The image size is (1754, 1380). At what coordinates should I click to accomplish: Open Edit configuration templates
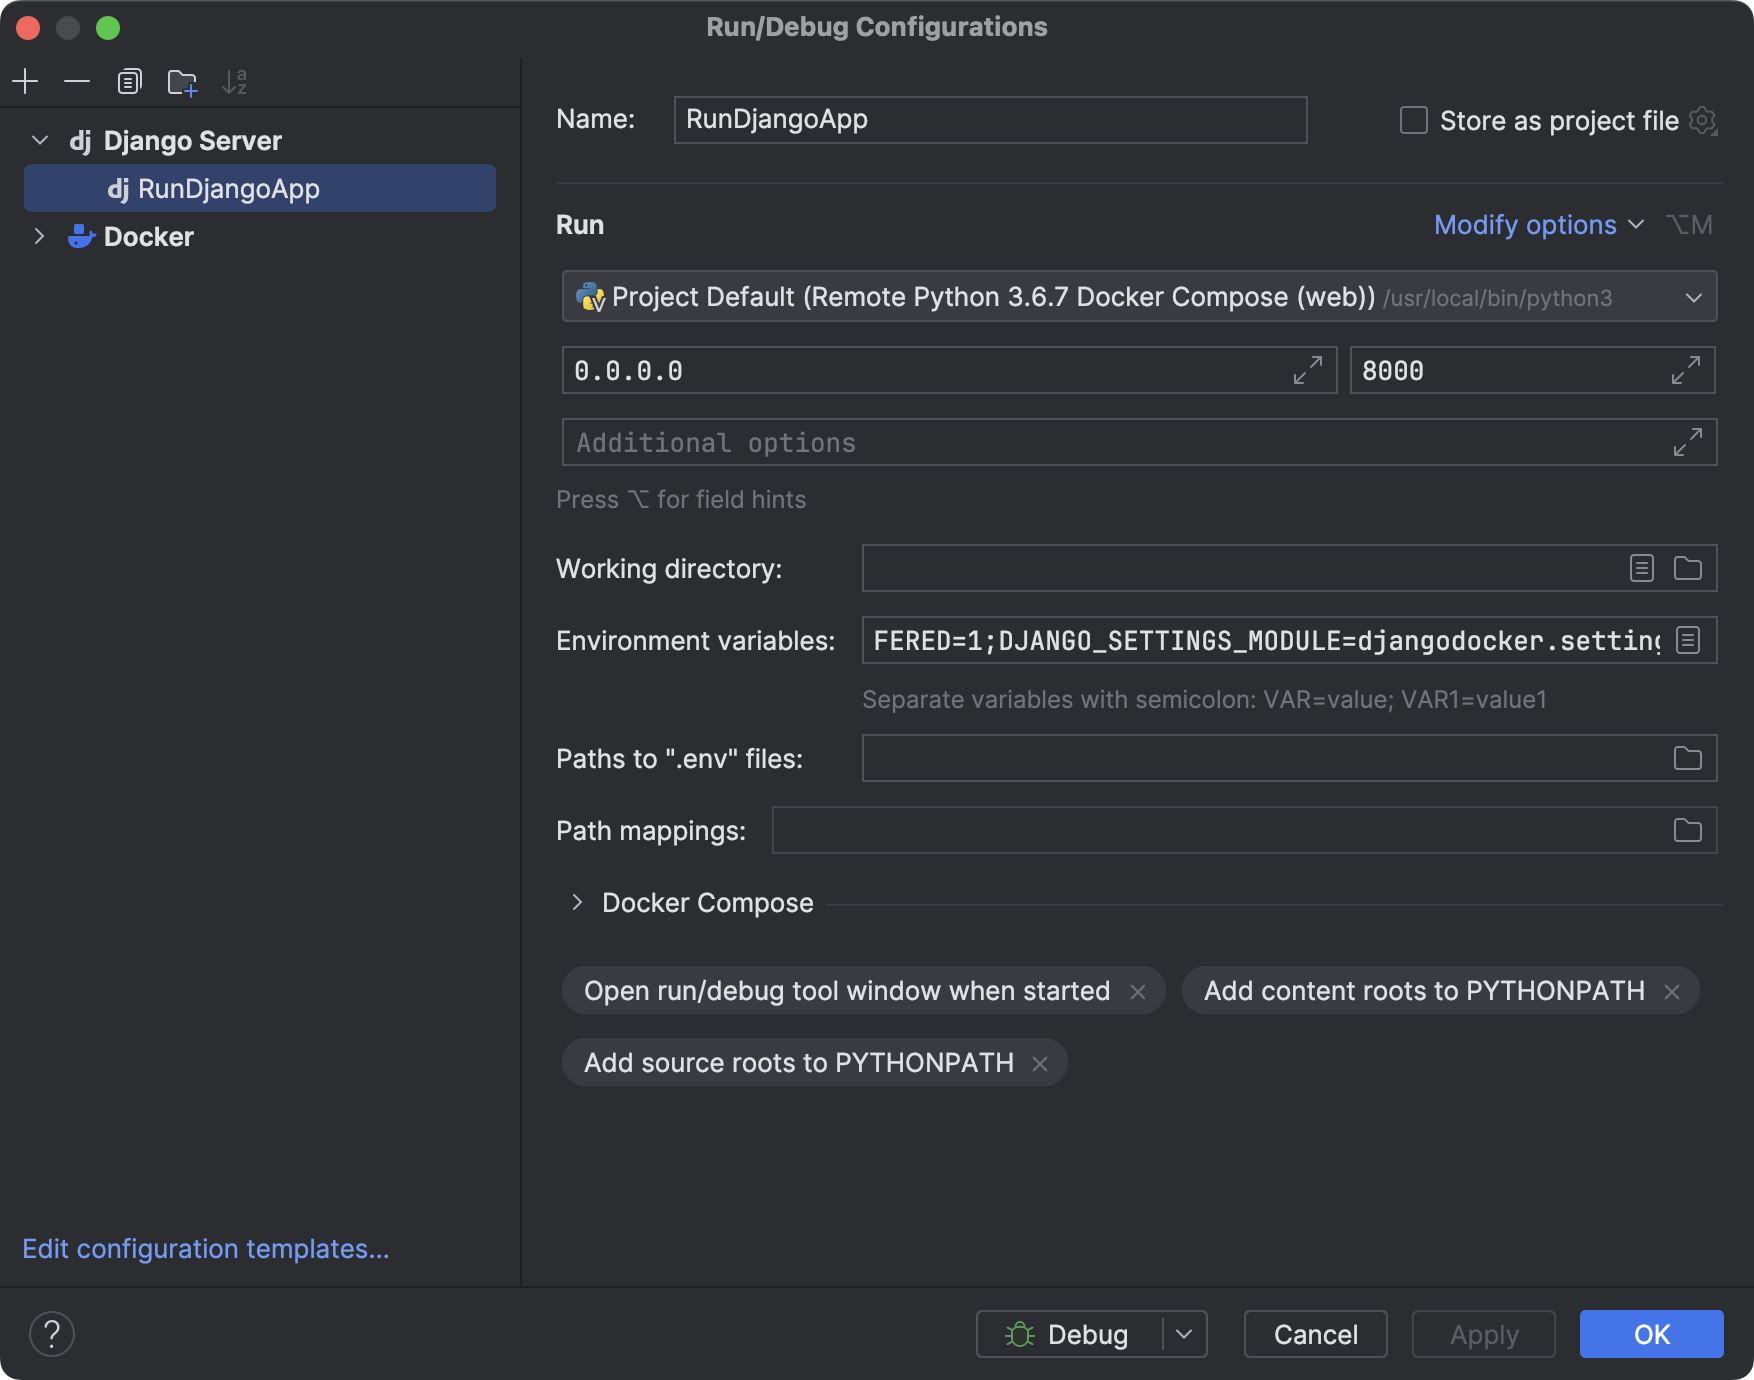click(x=205, y=1249)
